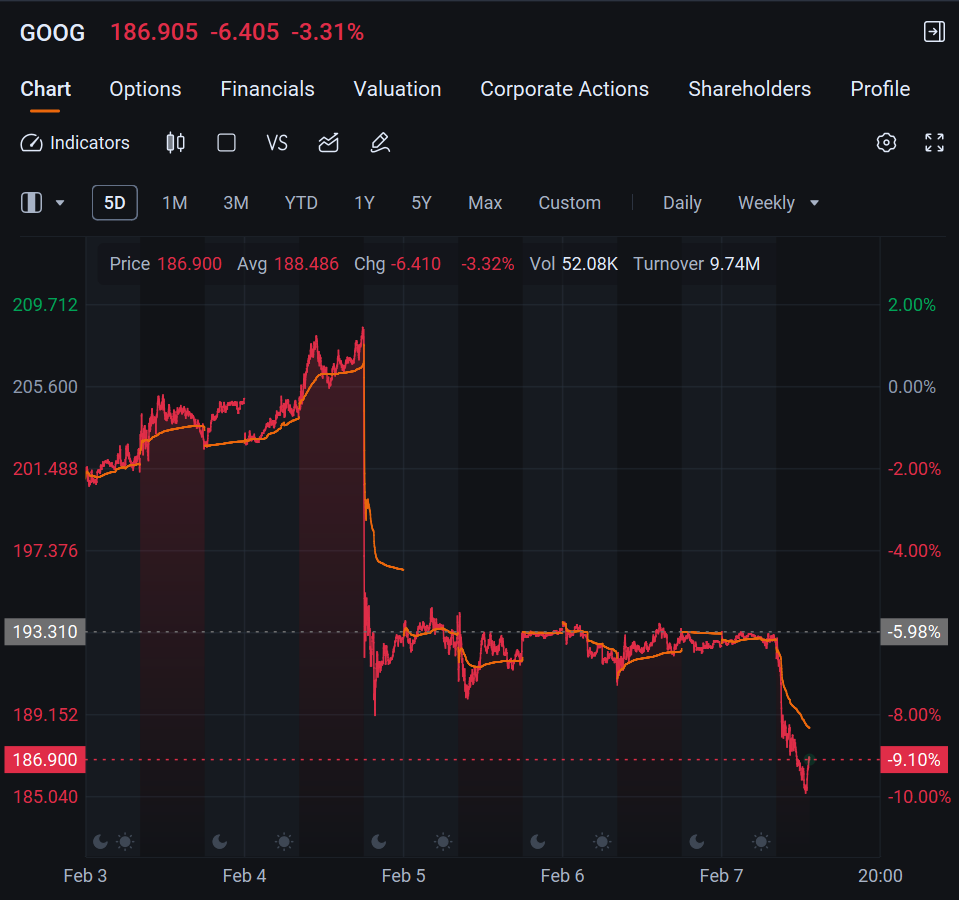Click the 209.712 price axis label
The height and width of the screenshot is (900, 959).
coord(45,304)
